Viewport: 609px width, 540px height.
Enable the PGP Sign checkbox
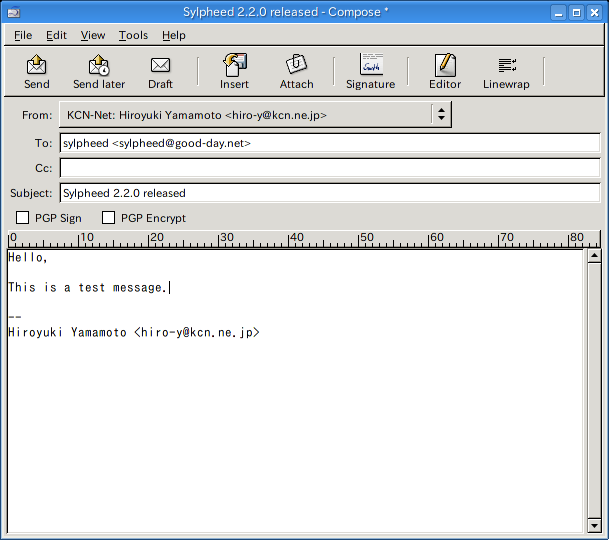pyautogui.click(x=22, y=218)
